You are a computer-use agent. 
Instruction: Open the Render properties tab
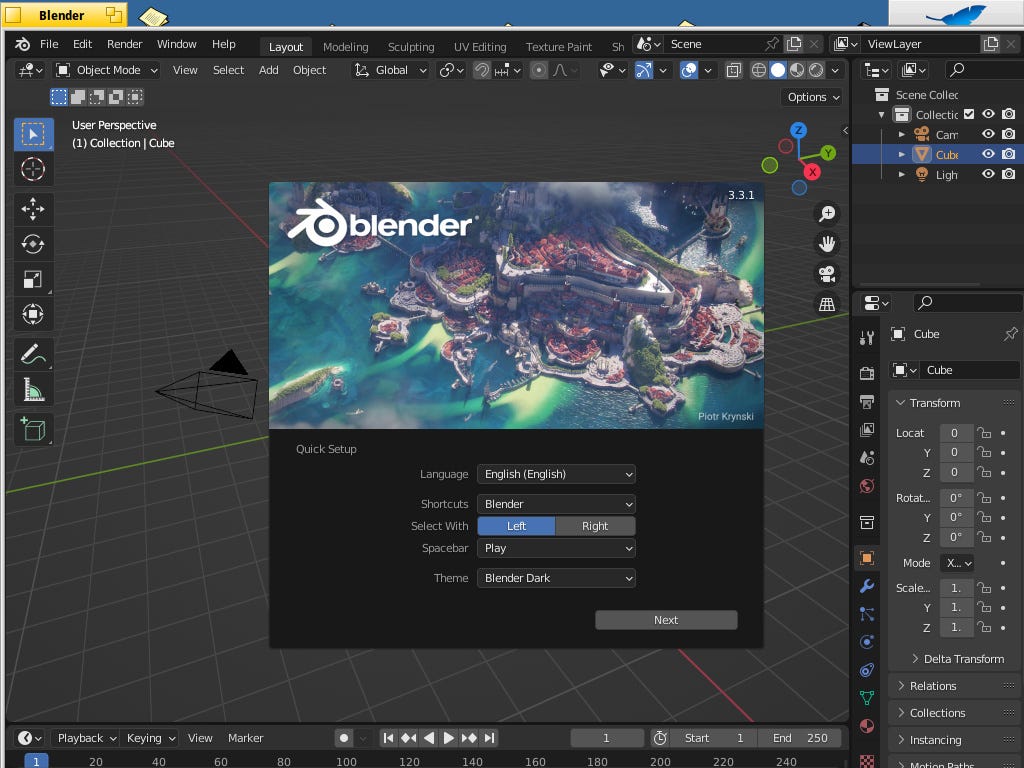coord(867,374)
